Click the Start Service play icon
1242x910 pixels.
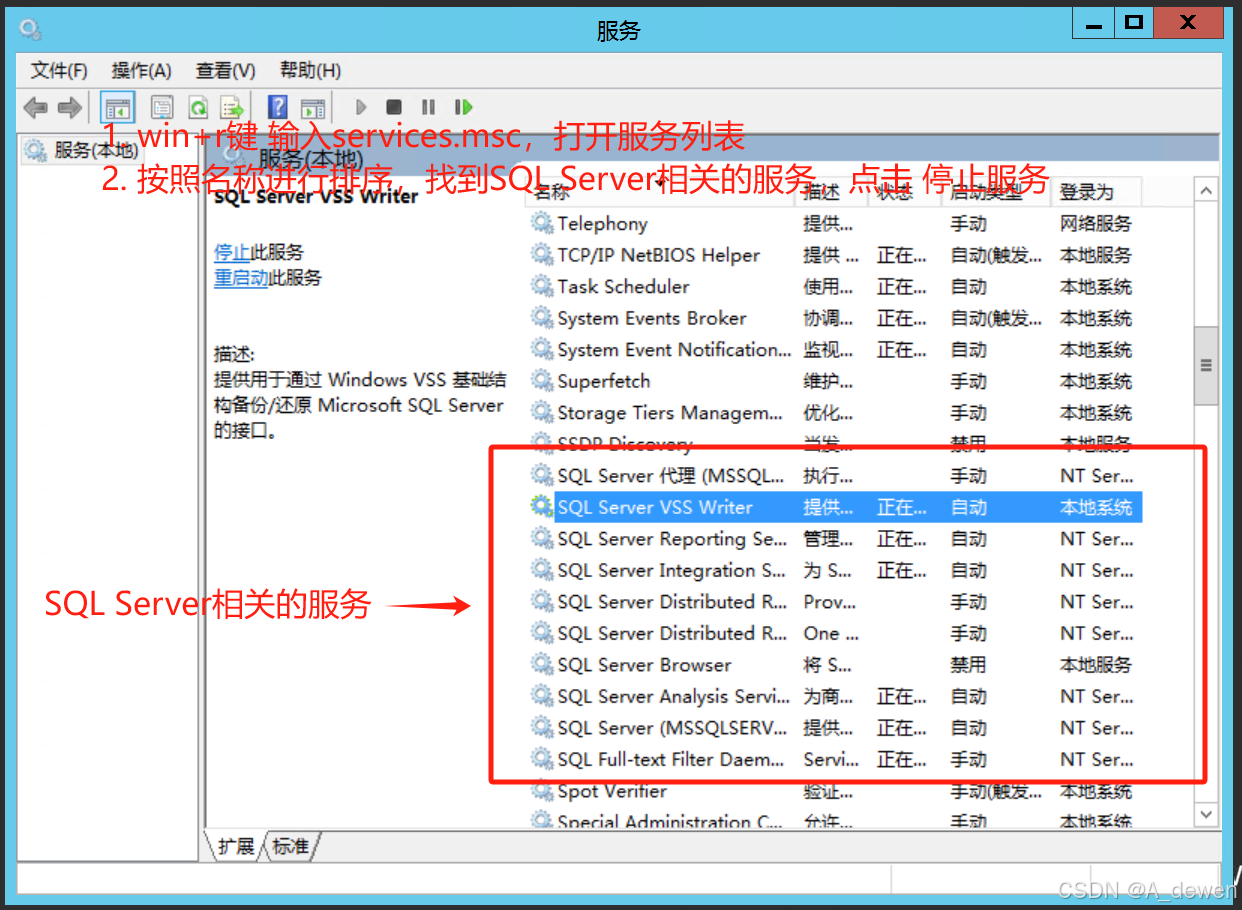pyautogui.click(x=362, y=107)
